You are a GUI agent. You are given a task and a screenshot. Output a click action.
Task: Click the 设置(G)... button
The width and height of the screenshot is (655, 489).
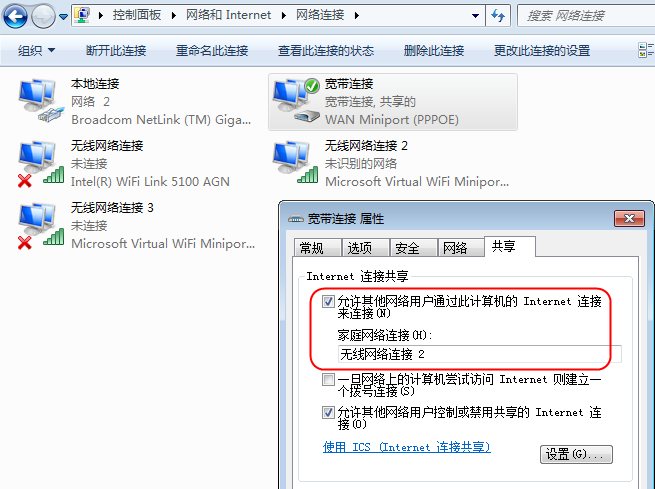coord(576,454)
